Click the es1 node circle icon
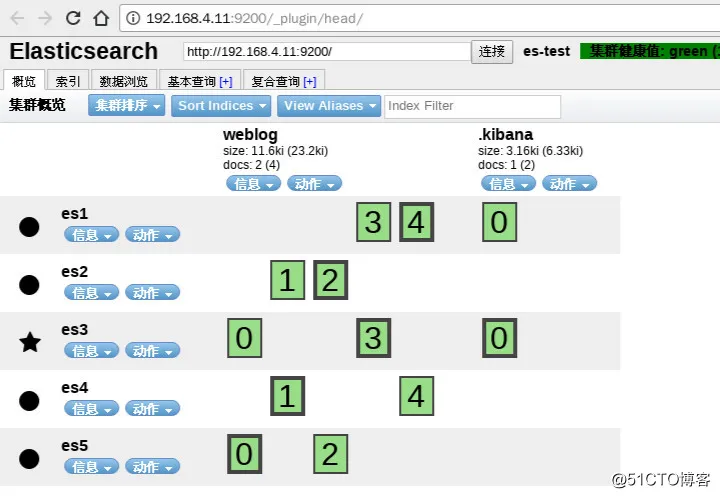Image resolution: width=720 pixels, height=498 pixels. [29, 227]
